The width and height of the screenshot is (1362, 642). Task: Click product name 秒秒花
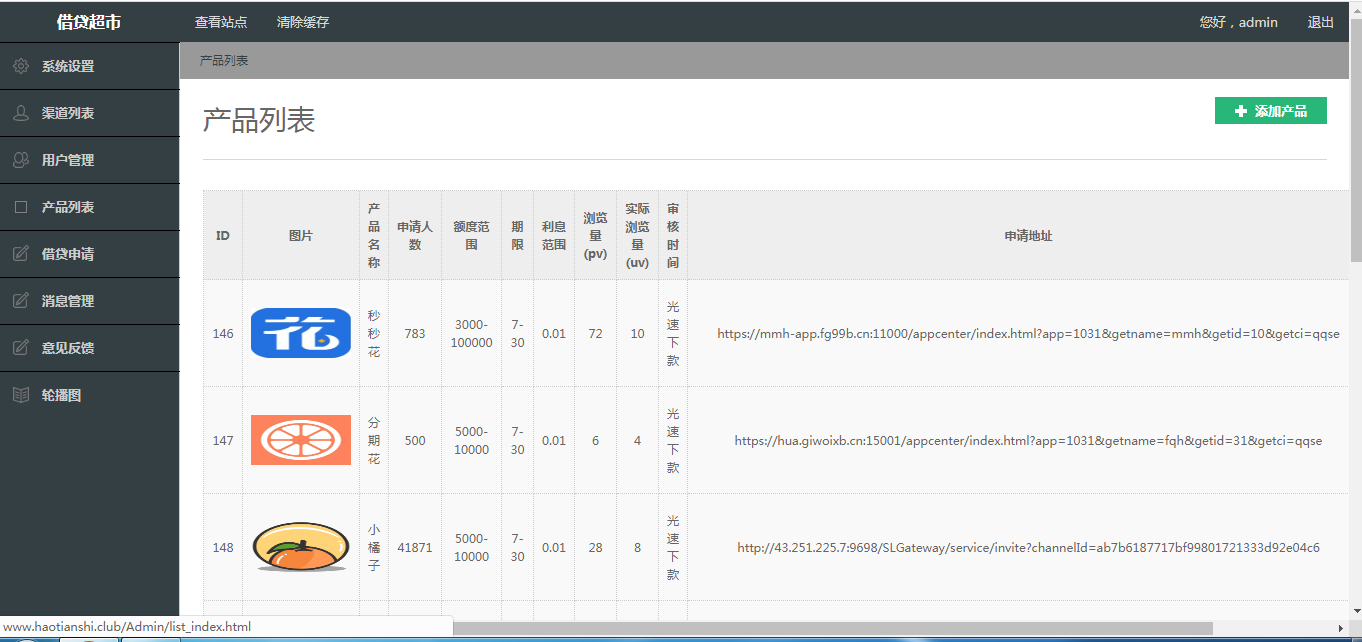click(374, 334)
